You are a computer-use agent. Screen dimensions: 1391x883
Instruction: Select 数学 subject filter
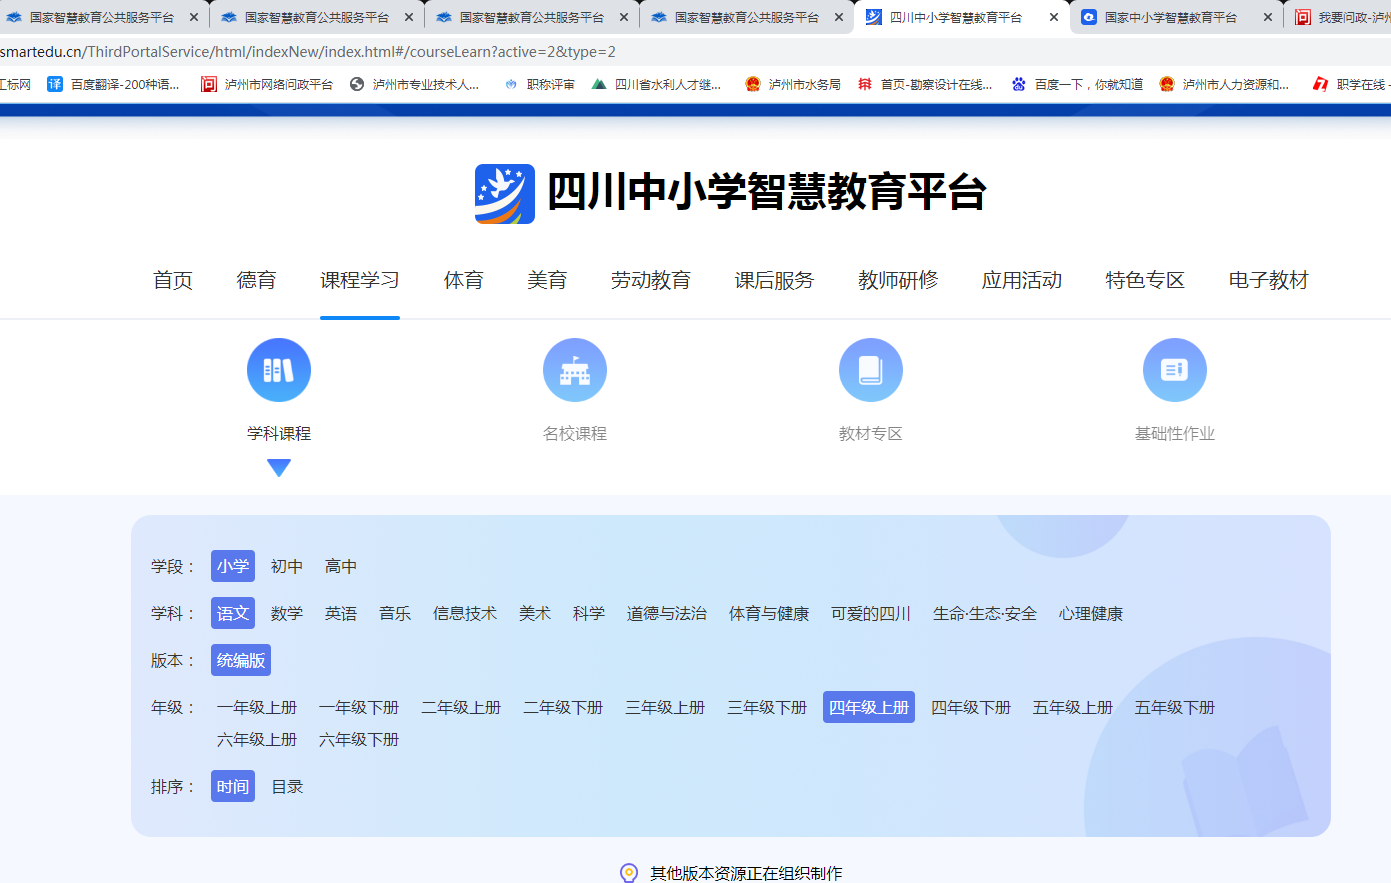coord(287,613)
